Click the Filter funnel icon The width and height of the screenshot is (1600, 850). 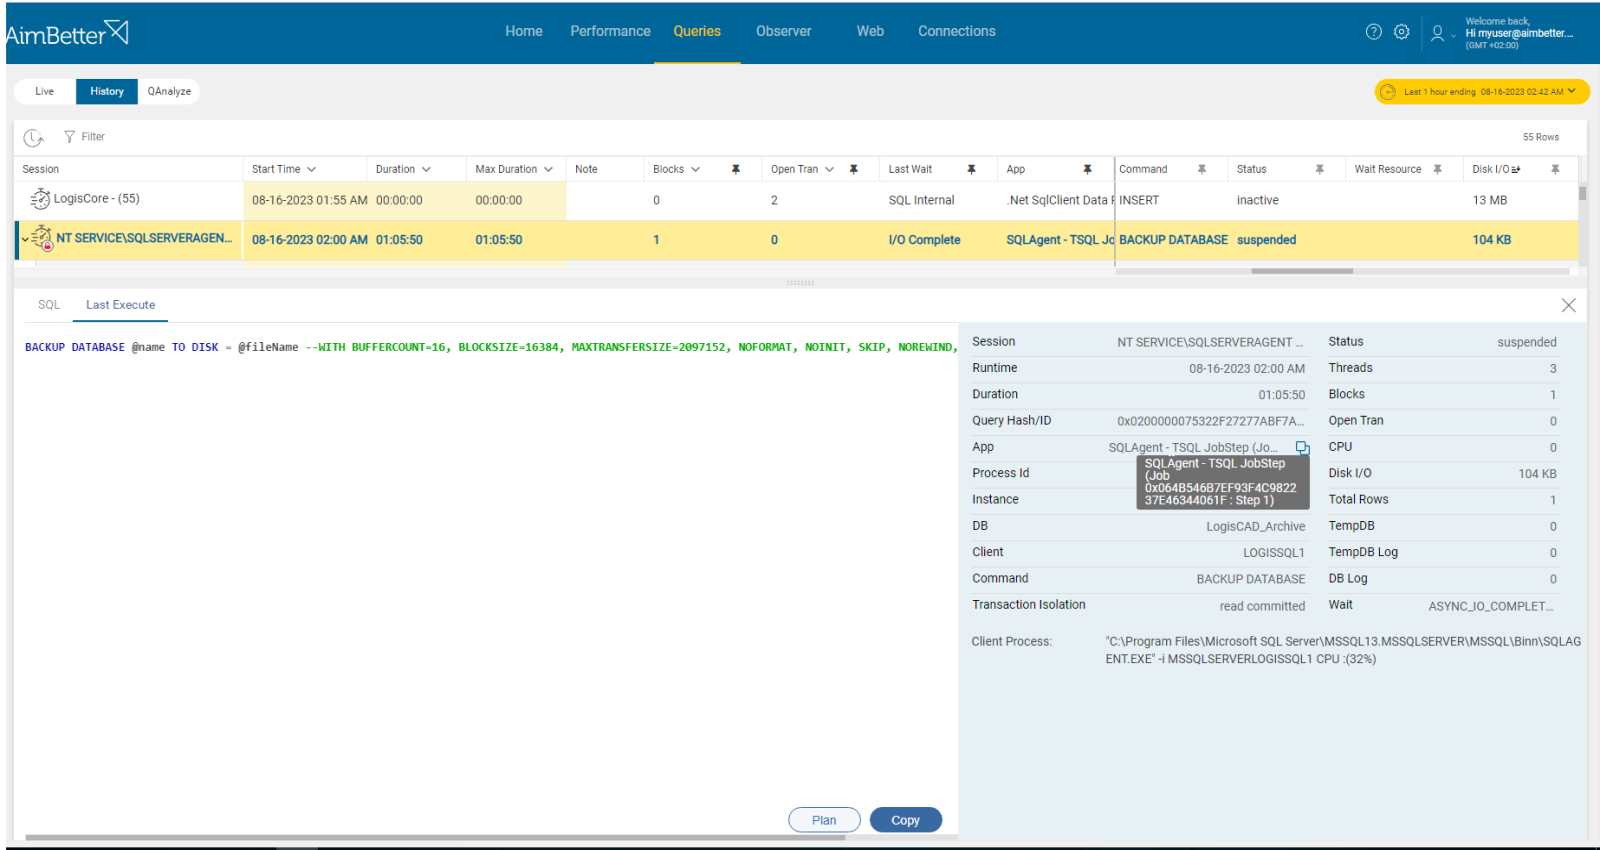pos(69,137)
